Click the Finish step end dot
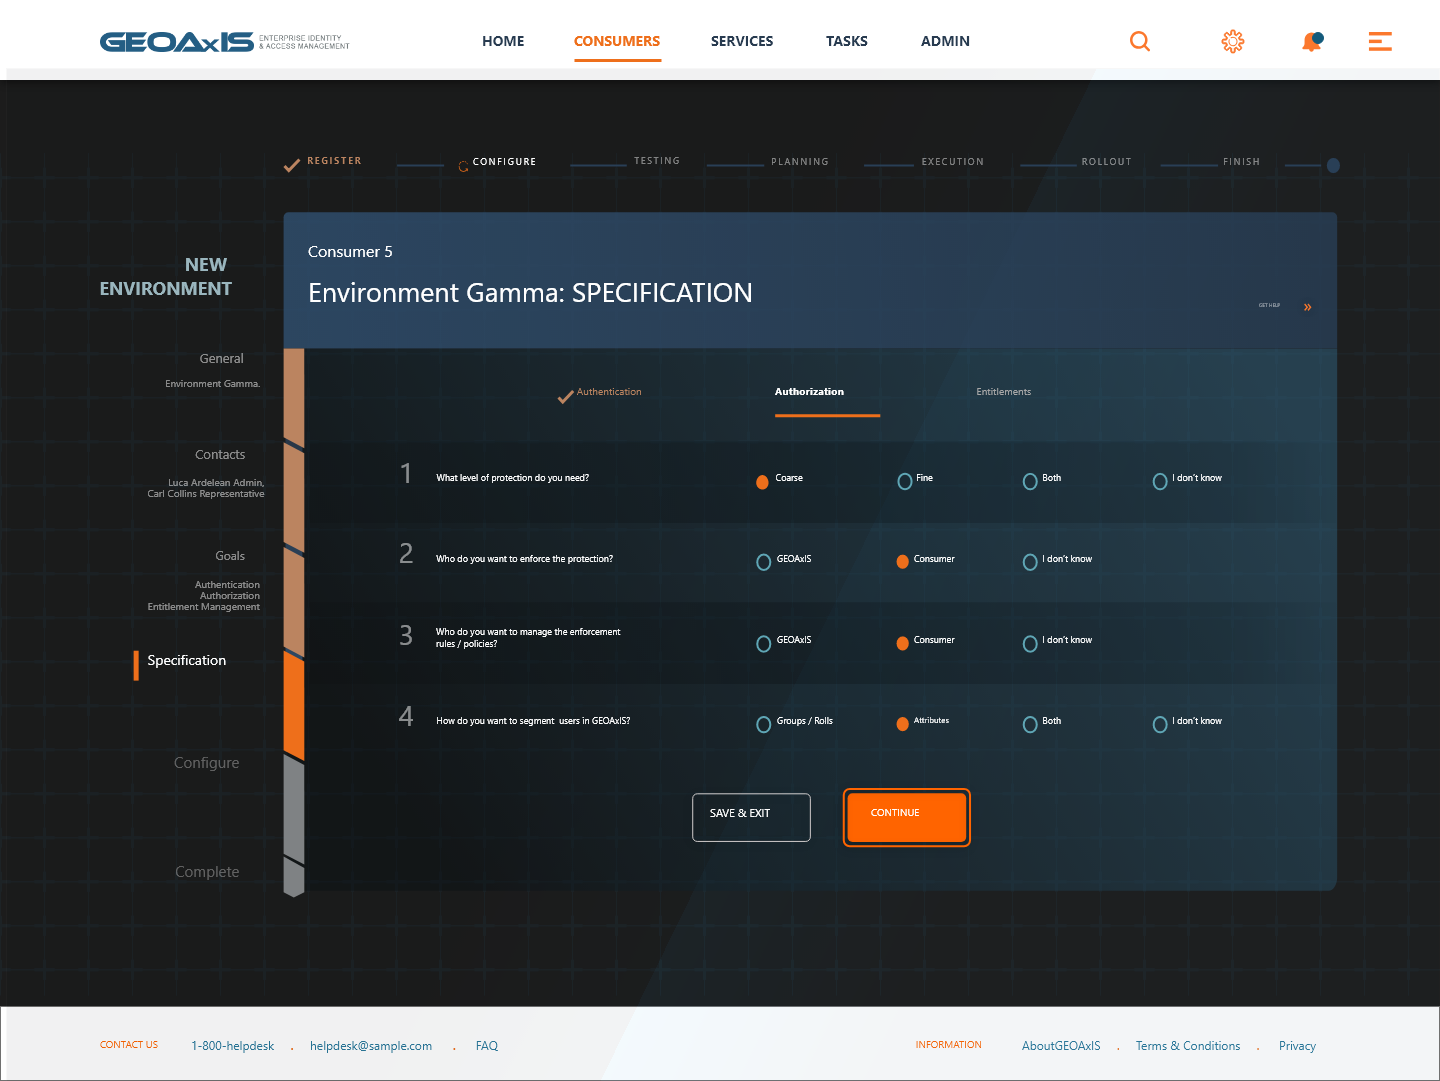The width and height of the screenshot is (1440, 1081). 1332,166
